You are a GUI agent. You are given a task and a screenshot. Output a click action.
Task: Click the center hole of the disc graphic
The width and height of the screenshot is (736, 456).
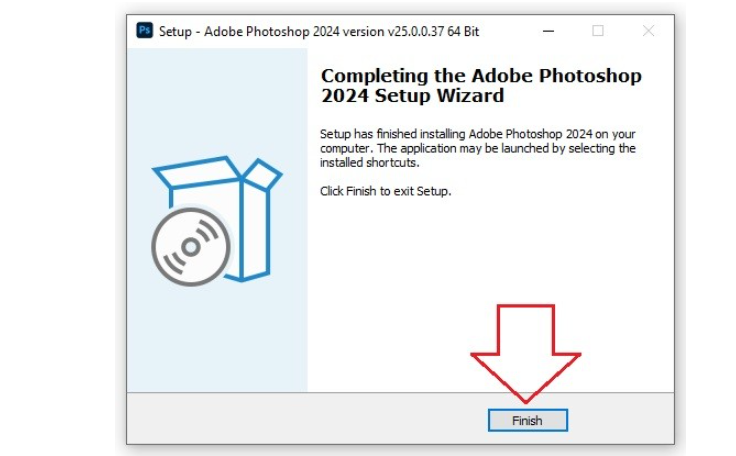pyautogui.click(x=190, y=246)
